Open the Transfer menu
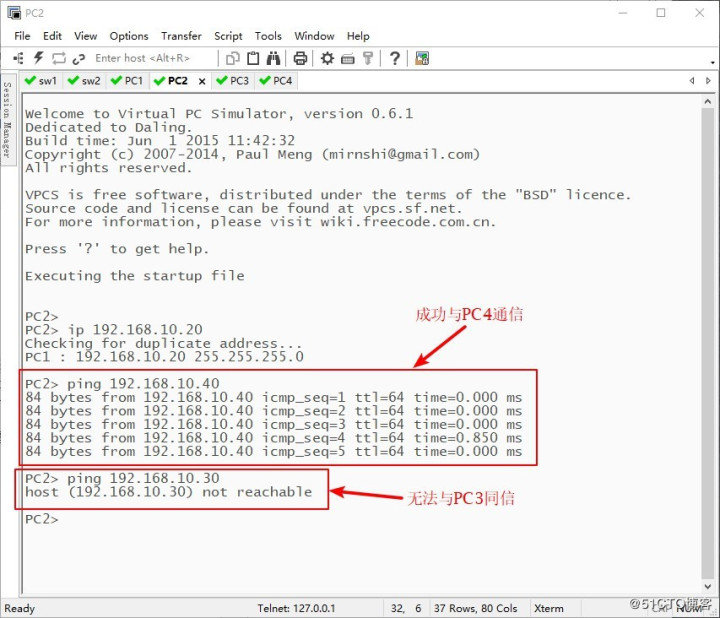This screenshot has width=720, height=618. click(x=181, y=36)
